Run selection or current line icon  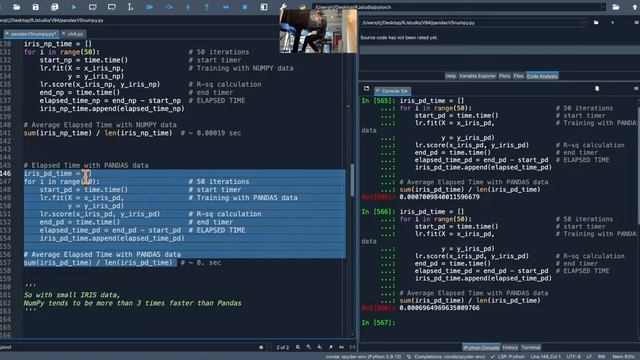[x=130, y=7]
